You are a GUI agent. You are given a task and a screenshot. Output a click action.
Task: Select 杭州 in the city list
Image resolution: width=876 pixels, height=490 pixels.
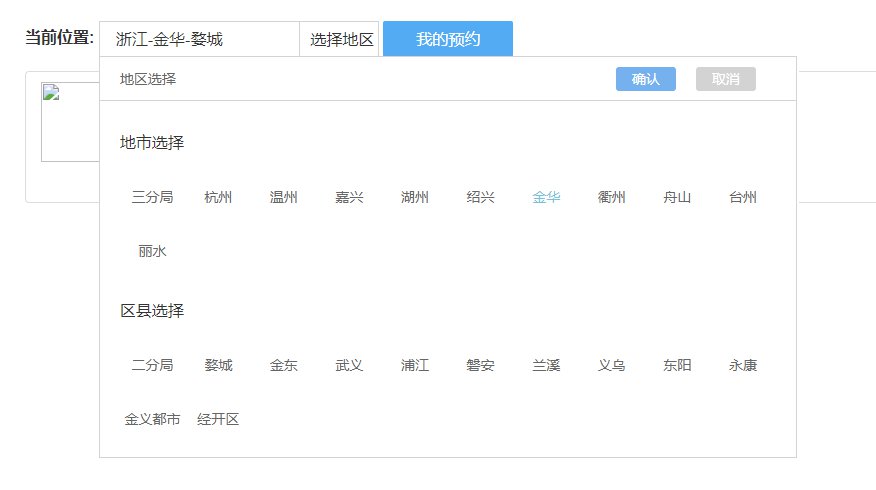click(x=218, y=197)
